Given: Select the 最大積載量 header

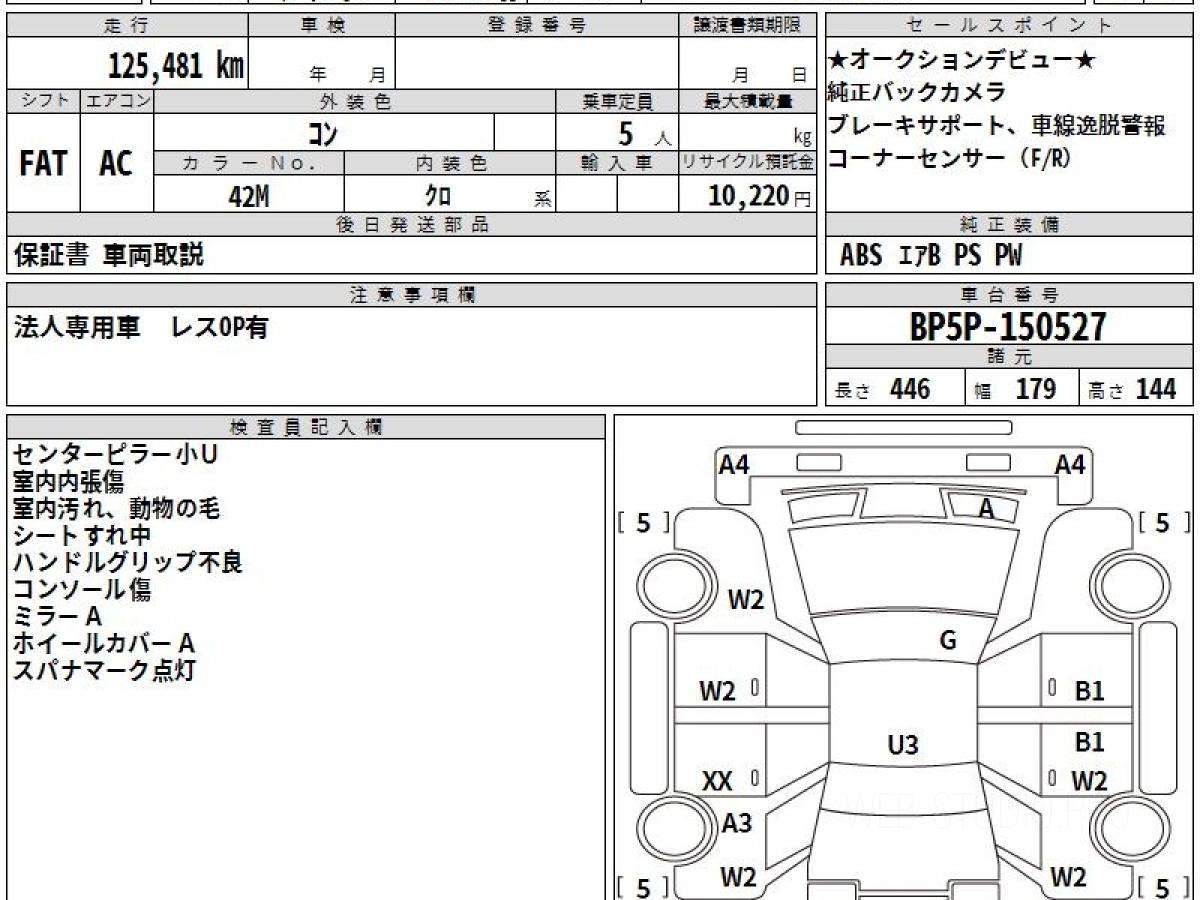Looking at the screenshot, I should pos(747,101).
